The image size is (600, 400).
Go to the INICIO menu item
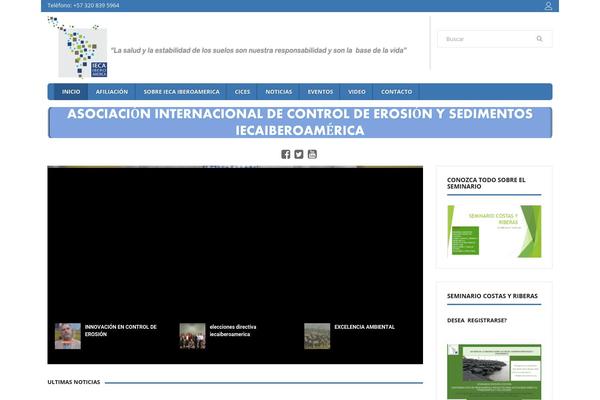pos(71,92)
